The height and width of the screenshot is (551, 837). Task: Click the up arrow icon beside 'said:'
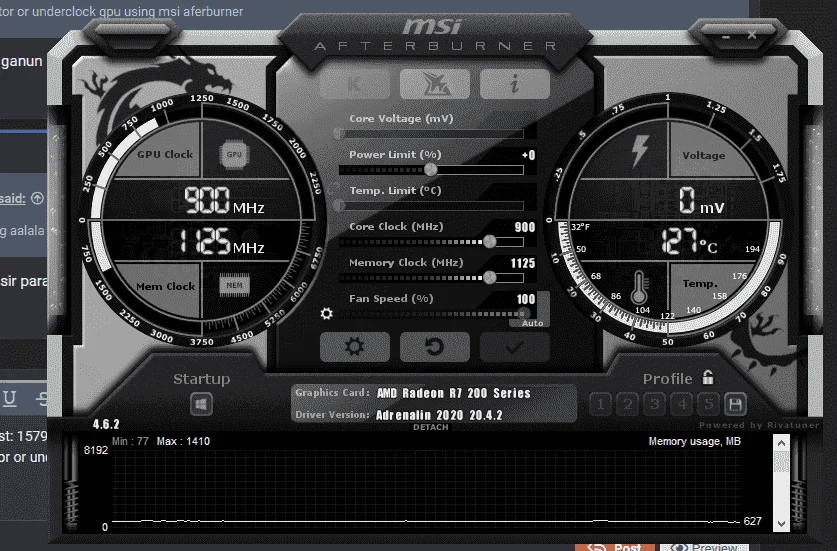pyautogui.click(x=37, y=198)
